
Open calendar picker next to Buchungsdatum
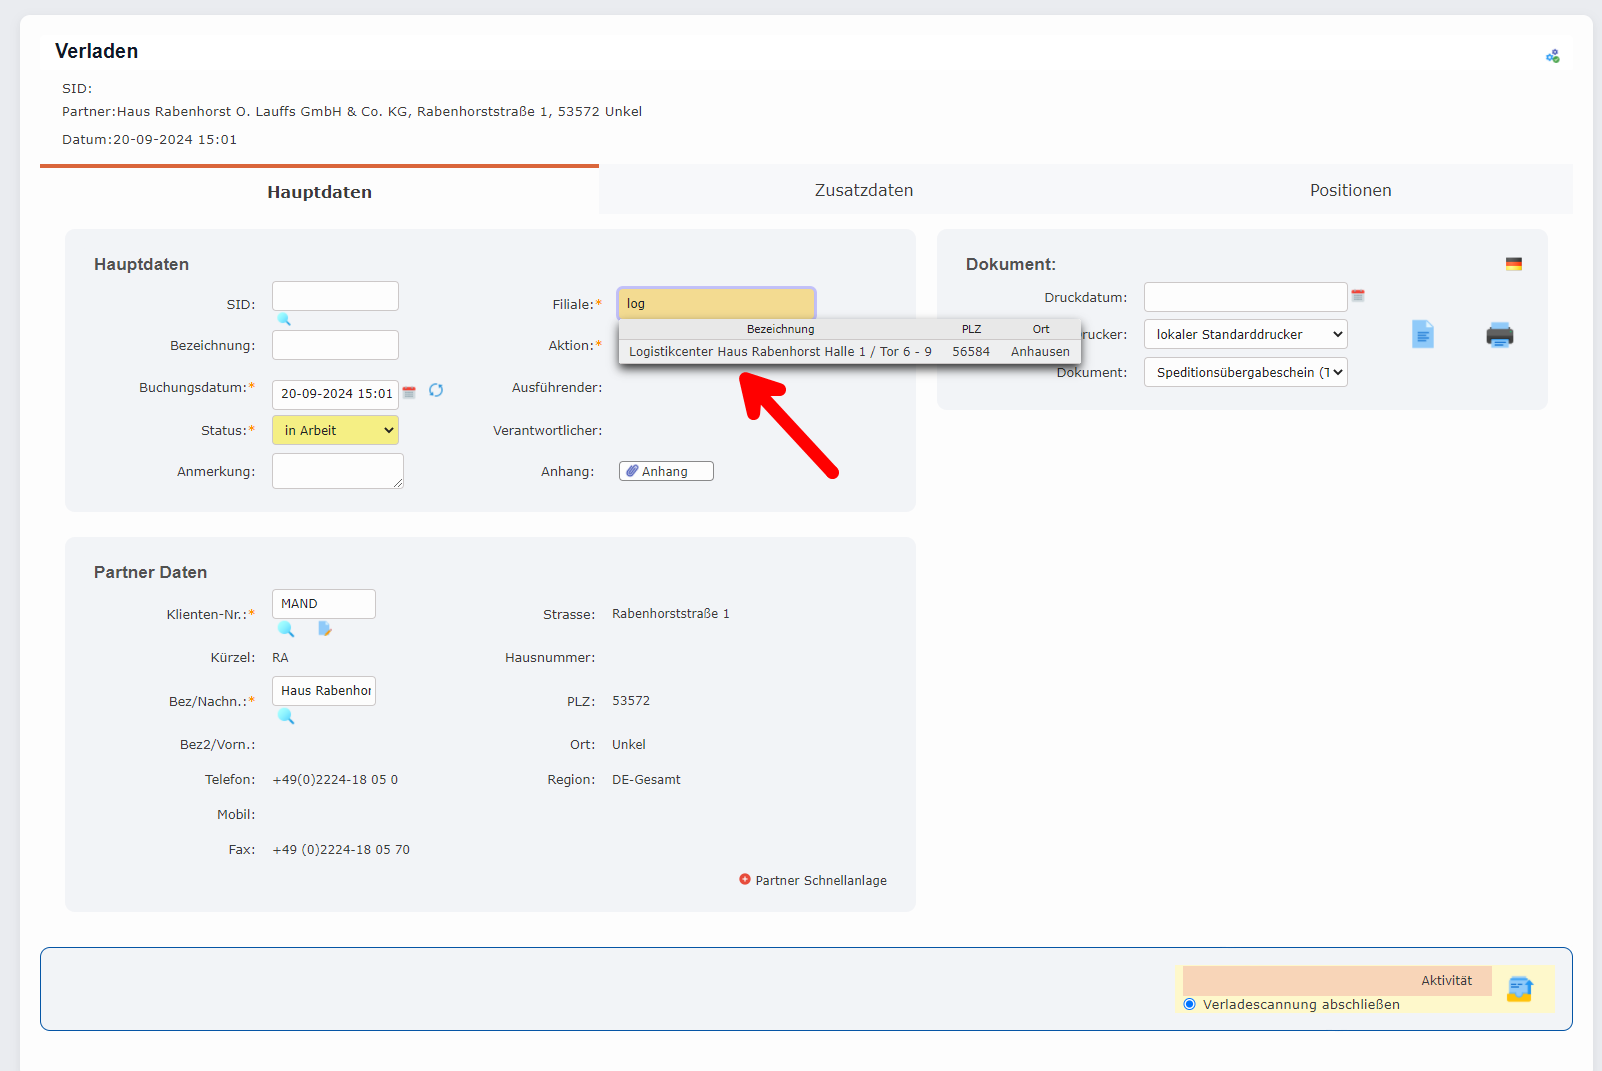click(x=409, y=393)
